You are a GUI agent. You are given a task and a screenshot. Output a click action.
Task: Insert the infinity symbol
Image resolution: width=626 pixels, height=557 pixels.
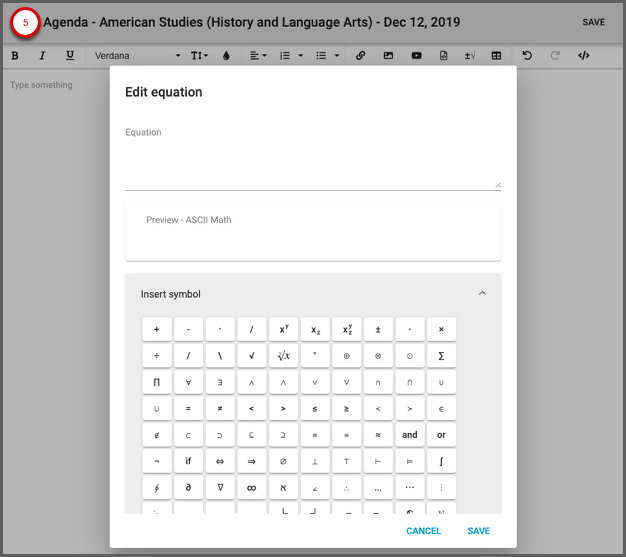tap(251, 487)
